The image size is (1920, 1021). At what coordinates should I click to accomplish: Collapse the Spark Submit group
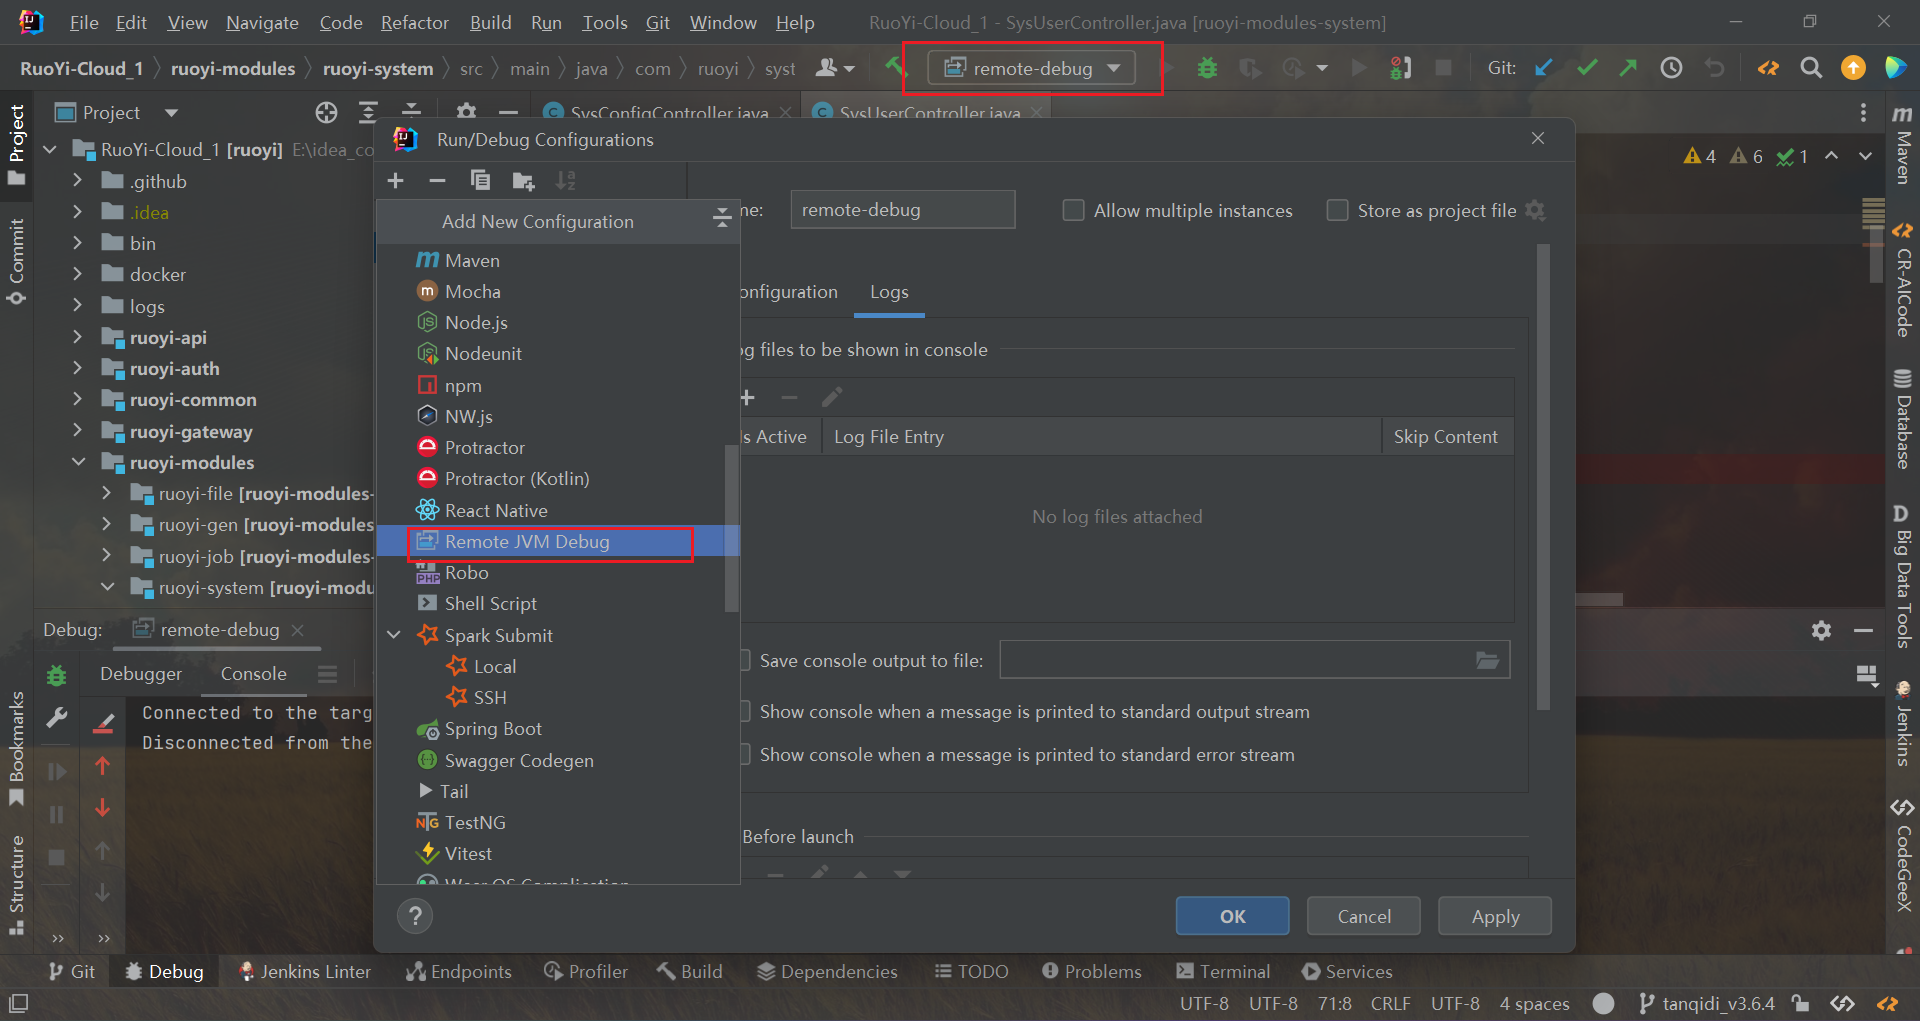[x=394, y=635]
